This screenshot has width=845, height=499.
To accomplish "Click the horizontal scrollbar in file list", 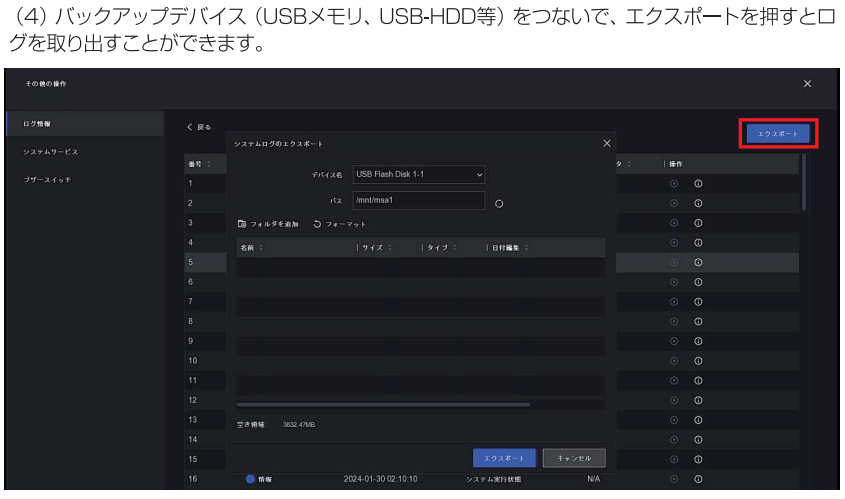I will [x=383, y=405].
